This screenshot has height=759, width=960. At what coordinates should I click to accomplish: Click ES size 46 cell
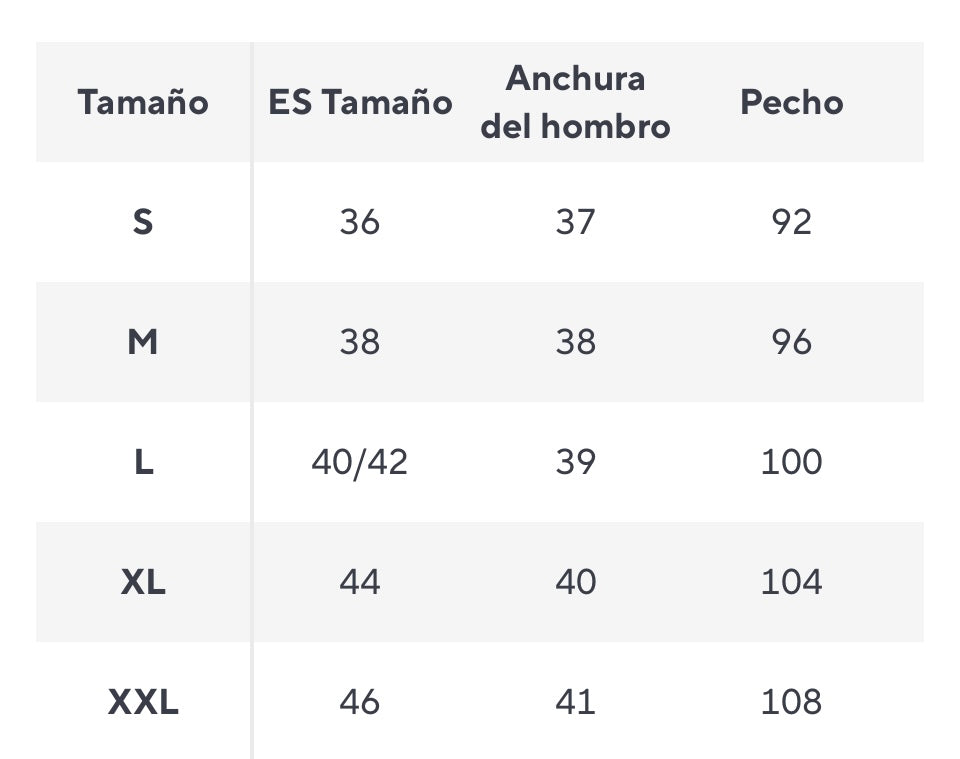(360, 702)
